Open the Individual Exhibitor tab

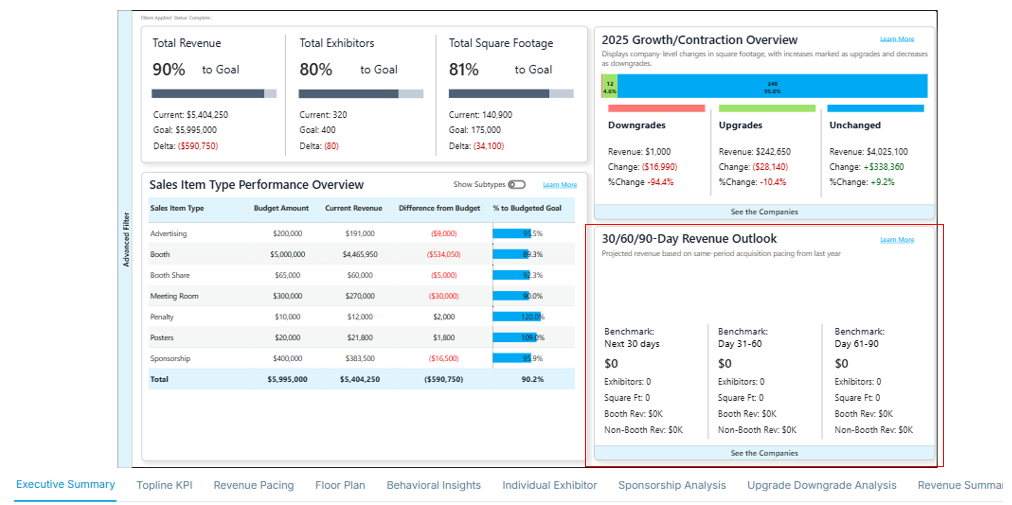tap(549, 485)
